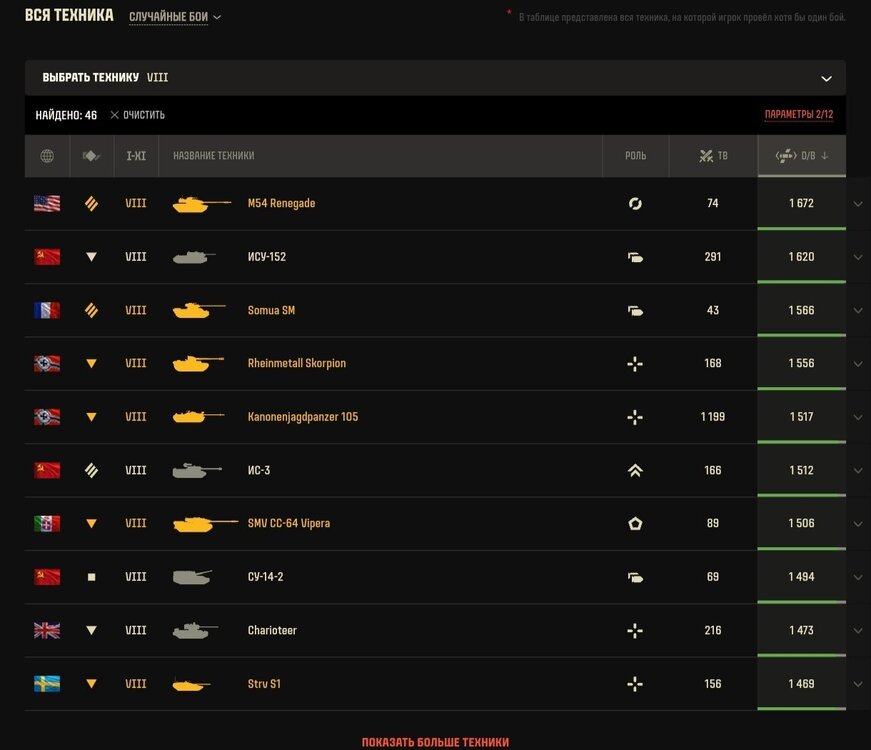
Task: Sort by battles count ТВ column
Action: coord(713,156)
